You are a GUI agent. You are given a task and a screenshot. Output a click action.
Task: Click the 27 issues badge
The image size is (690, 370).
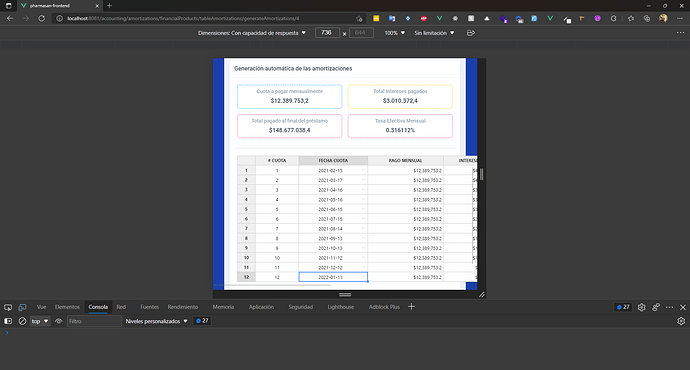click(623, 307)
